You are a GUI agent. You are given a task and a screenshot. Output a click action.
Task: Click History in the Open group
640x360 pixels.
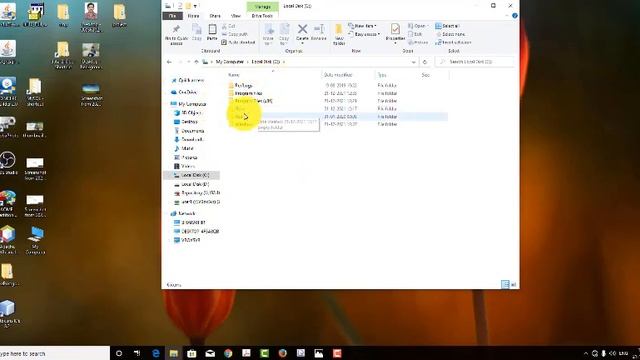(x=418, y=42)
